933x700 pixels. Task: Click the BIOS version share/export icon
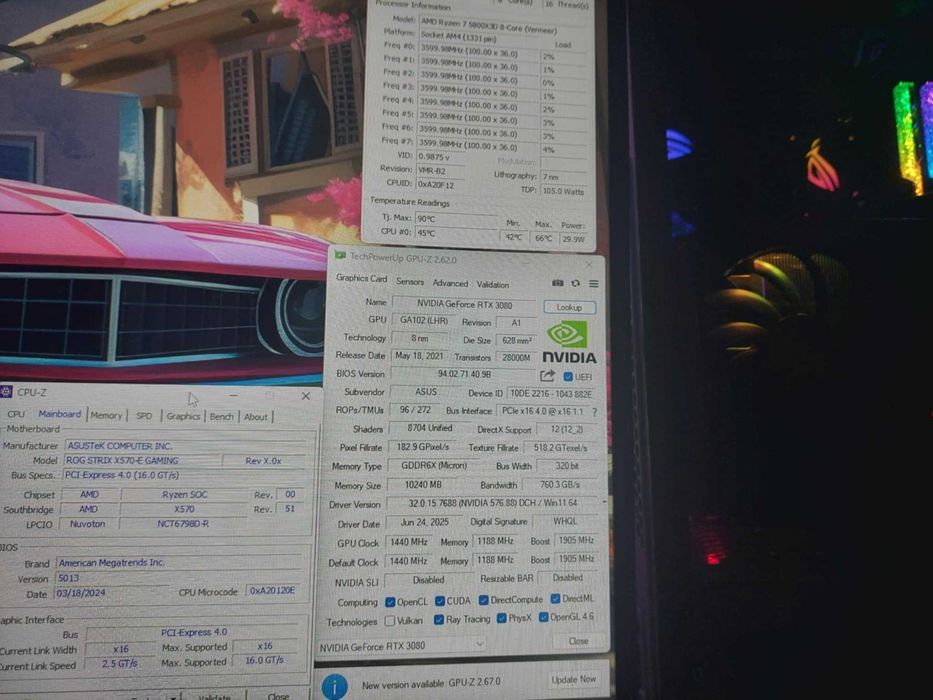[547, 376]
